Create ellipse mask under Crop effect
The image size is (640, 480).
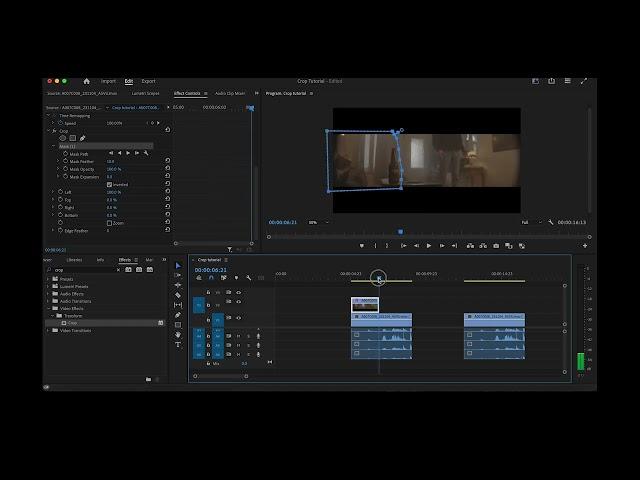62,138
